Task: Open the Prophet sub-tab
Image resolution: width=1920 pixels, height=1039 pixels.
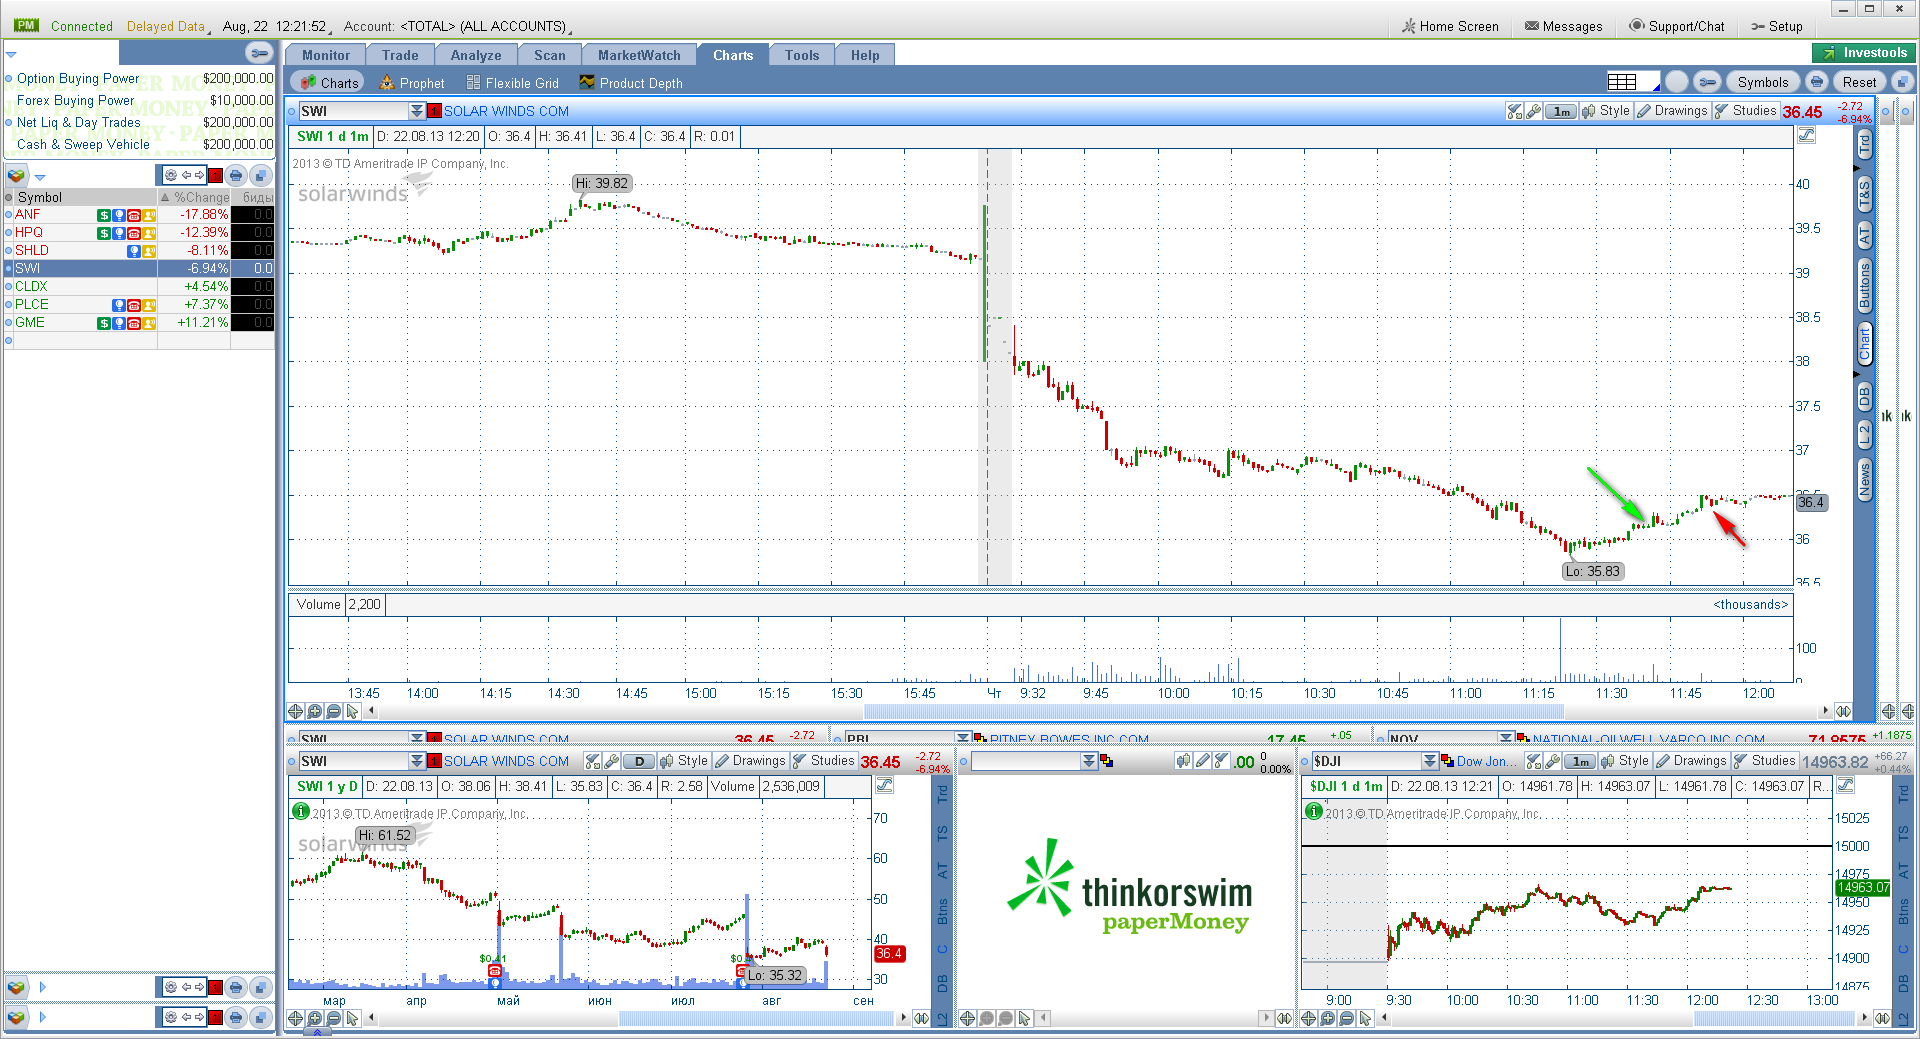Action: [412, 83]
